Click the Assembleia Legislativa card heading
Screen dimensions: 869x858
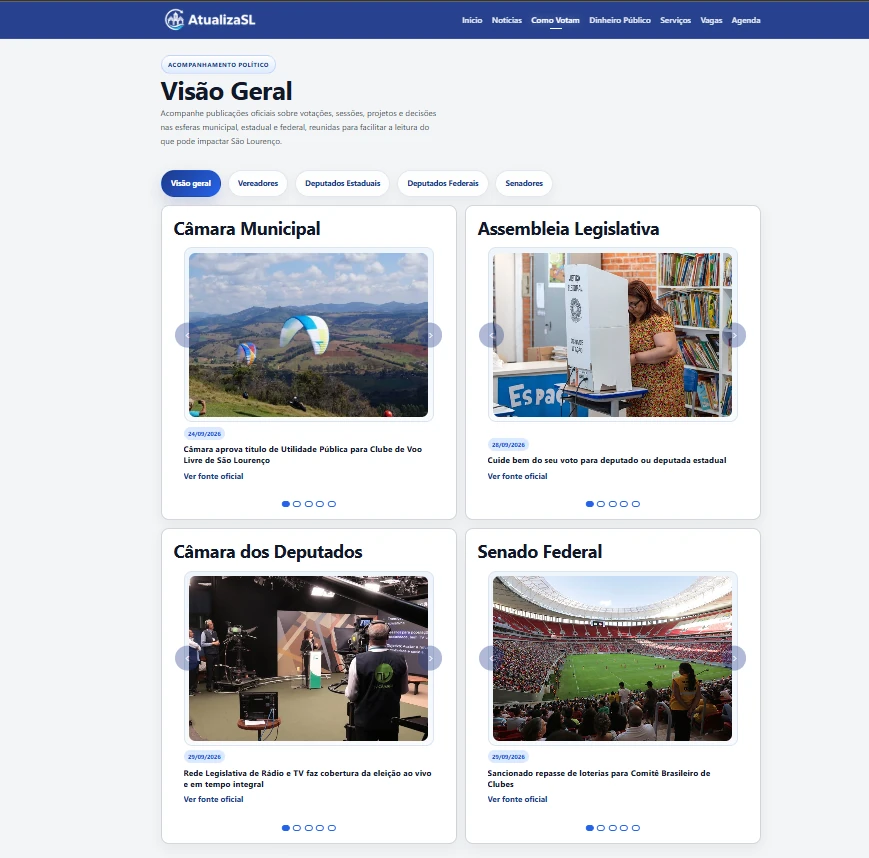(568, 229)
